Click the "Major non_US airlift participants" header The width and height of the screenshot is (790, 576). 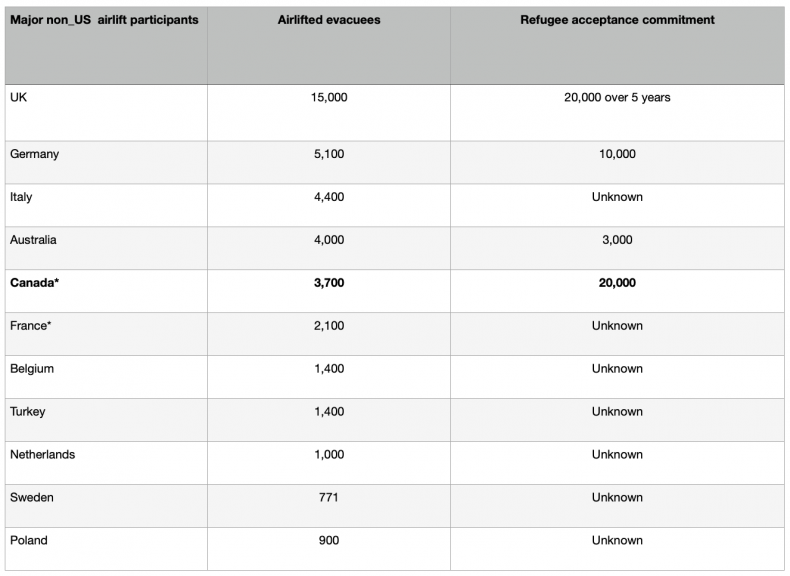(x=104, y=20)
